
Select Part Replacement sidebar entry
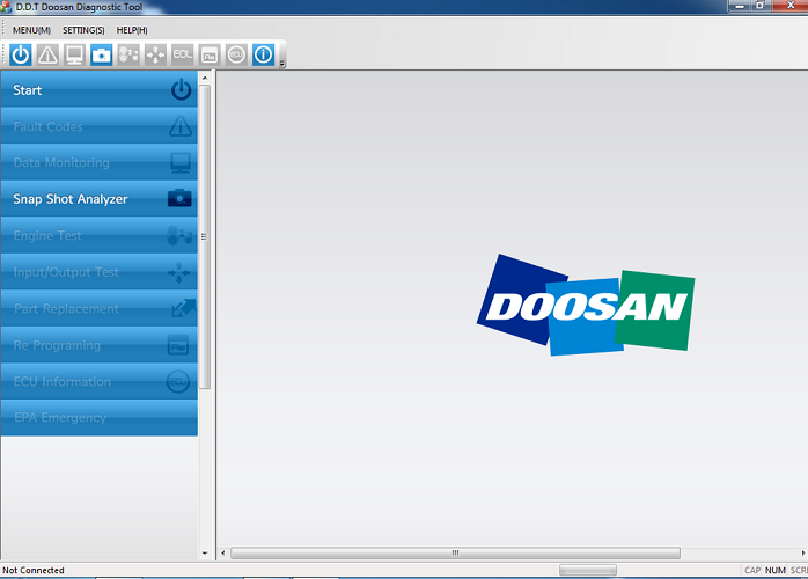pos(99,309)
